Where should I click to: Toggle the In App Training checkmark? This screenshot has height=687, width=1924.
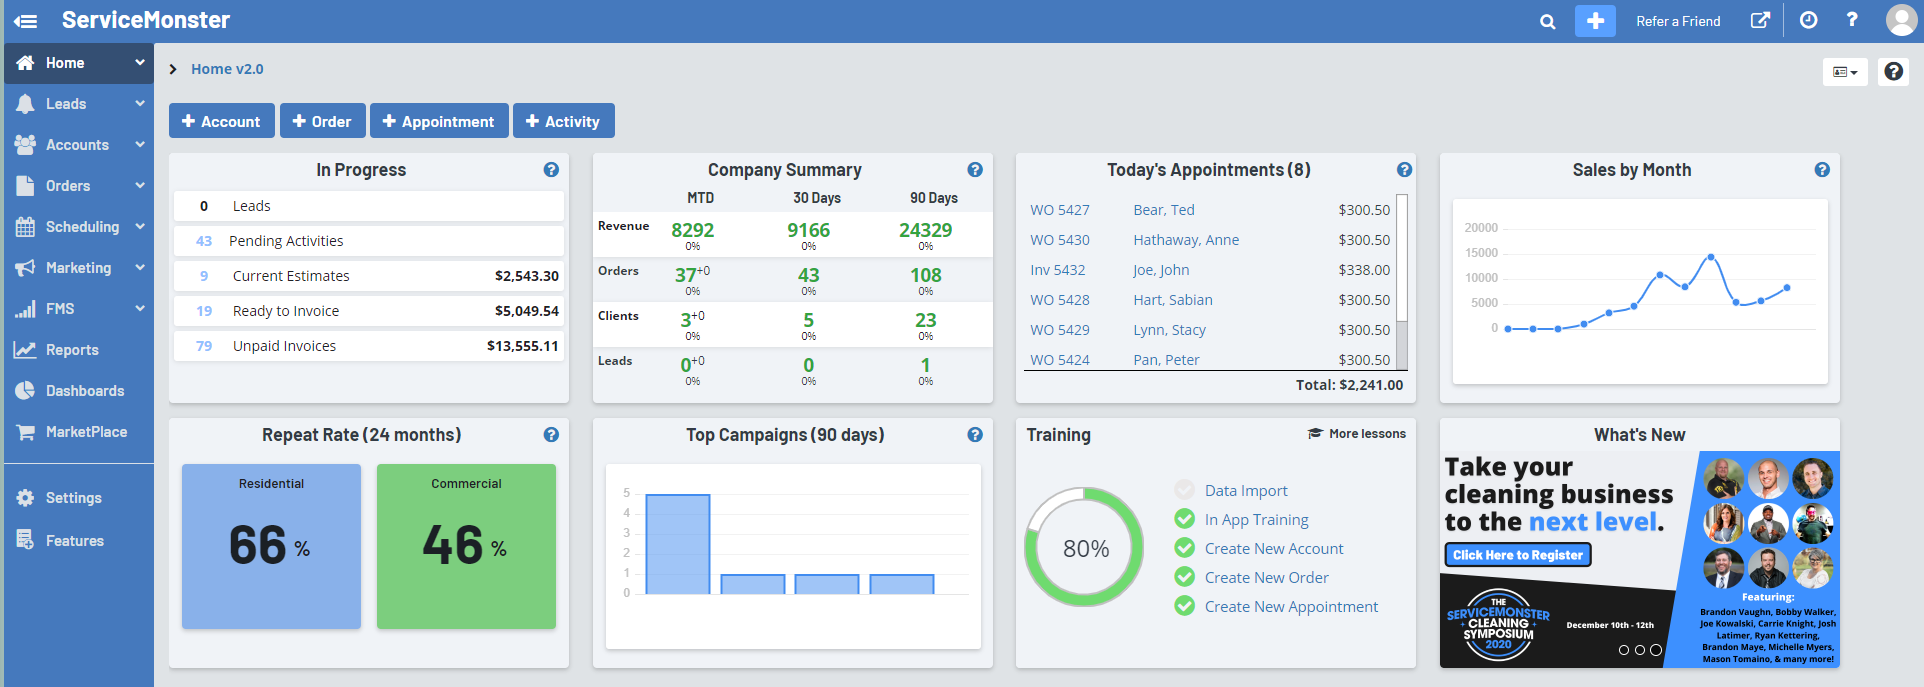[x=1185, y=519]
